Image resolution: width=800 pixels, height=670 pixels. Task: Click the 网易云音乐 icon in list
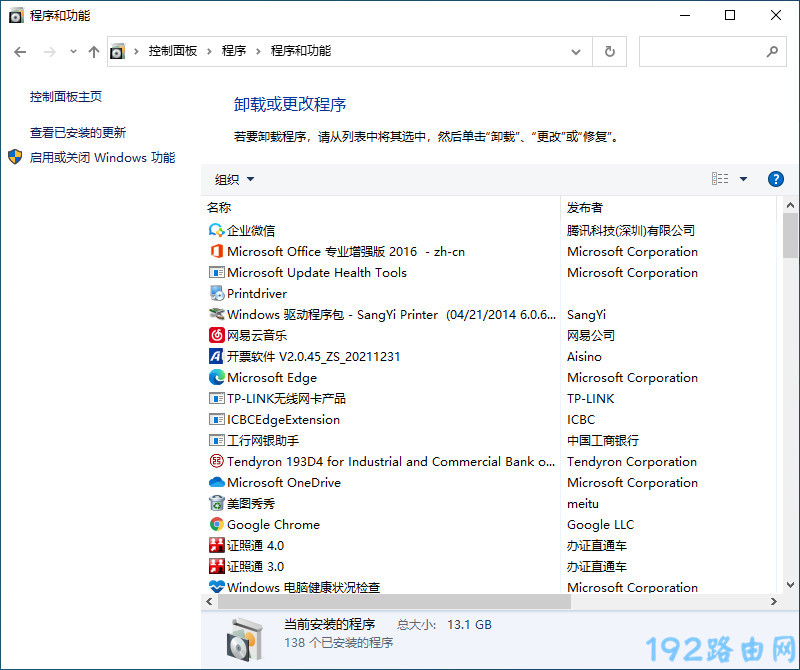pos(216,336)
